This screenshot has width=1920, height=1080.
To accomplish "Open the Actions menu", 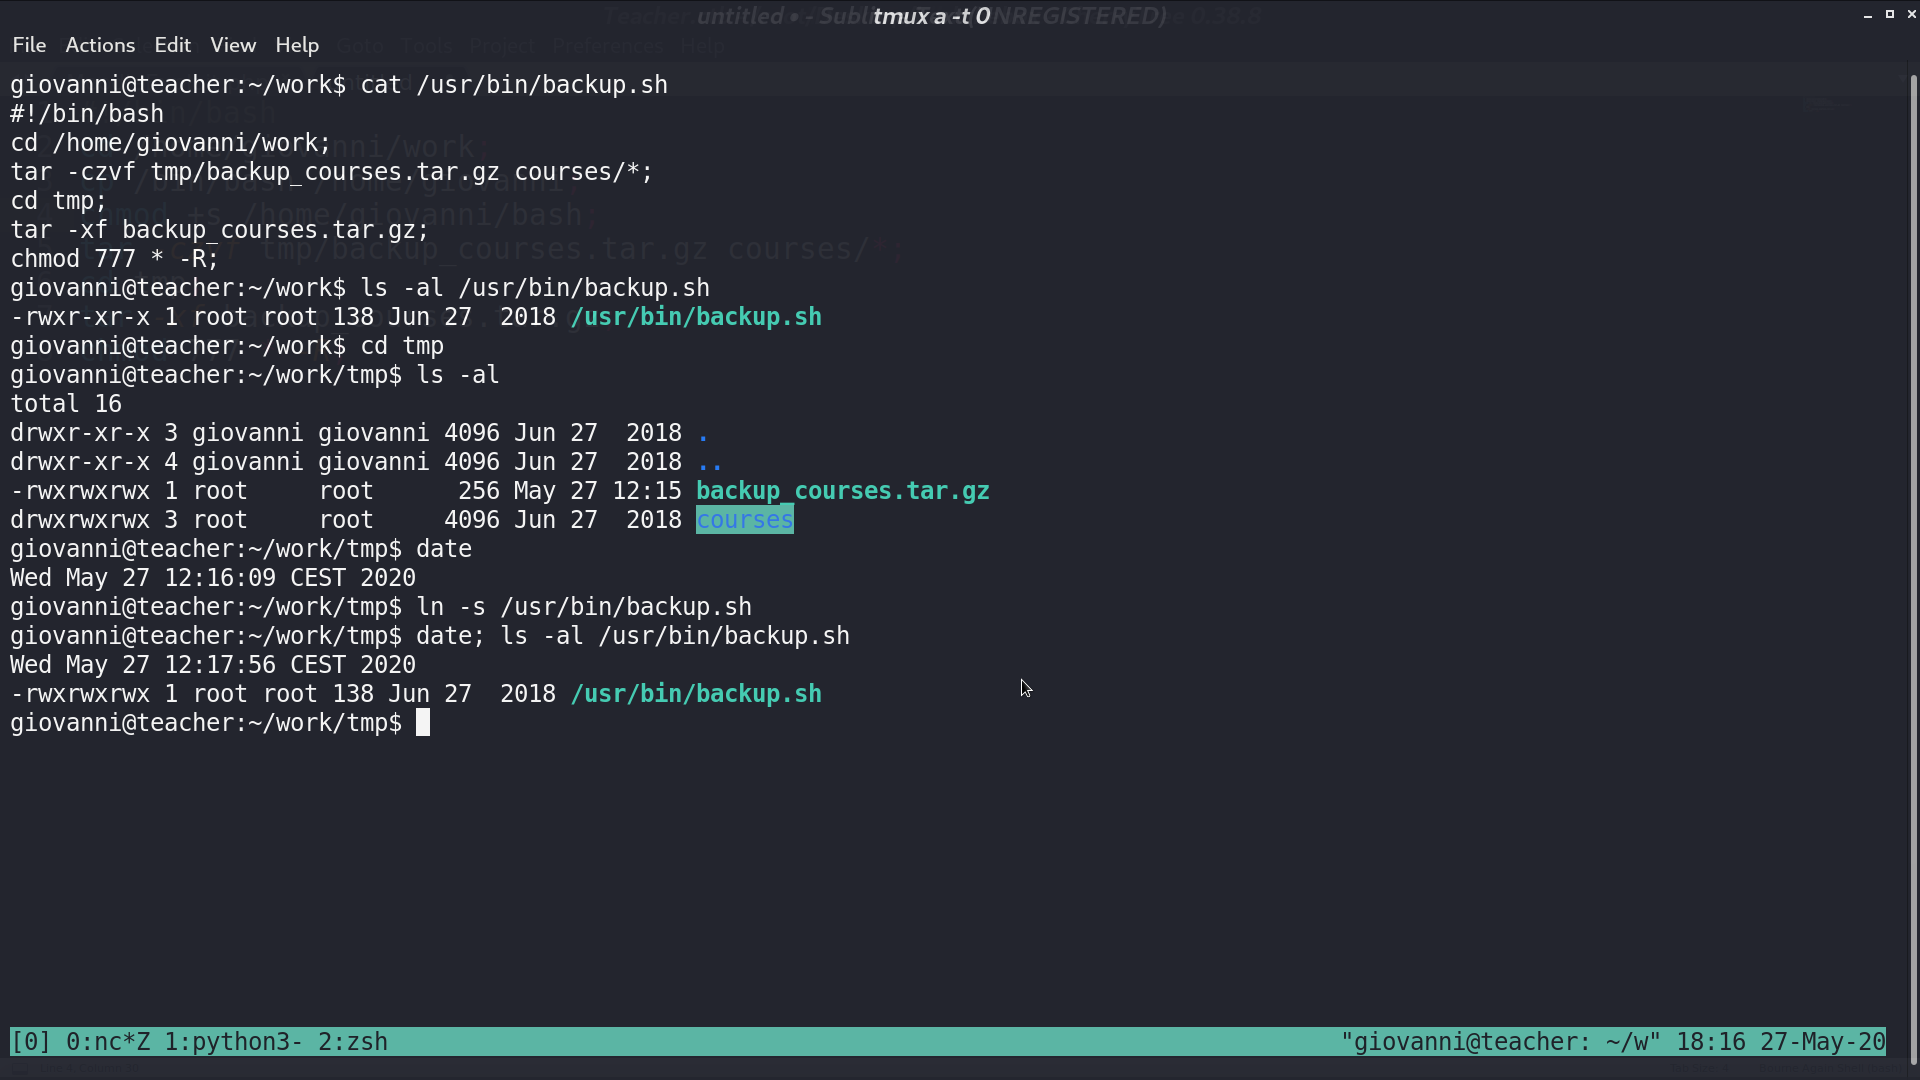I will tap(100, 45).
